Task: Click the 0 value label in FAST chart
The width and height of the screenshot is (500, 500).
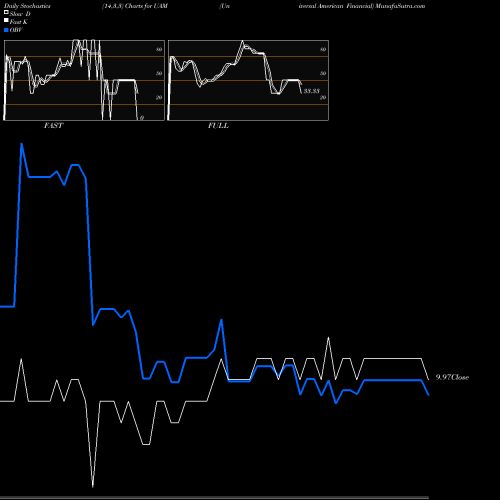Action: tap(142, 118)
